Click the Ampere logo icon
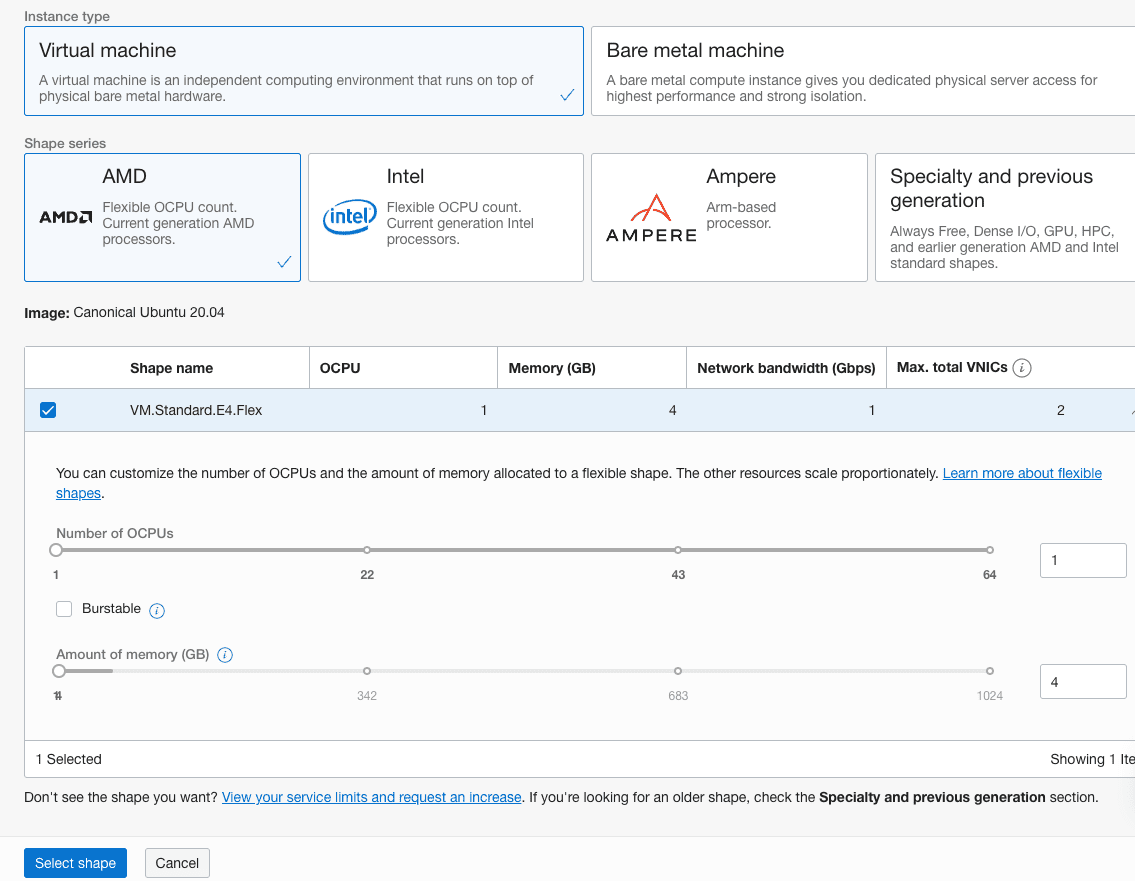The image size is (1135, 881). 650,217
